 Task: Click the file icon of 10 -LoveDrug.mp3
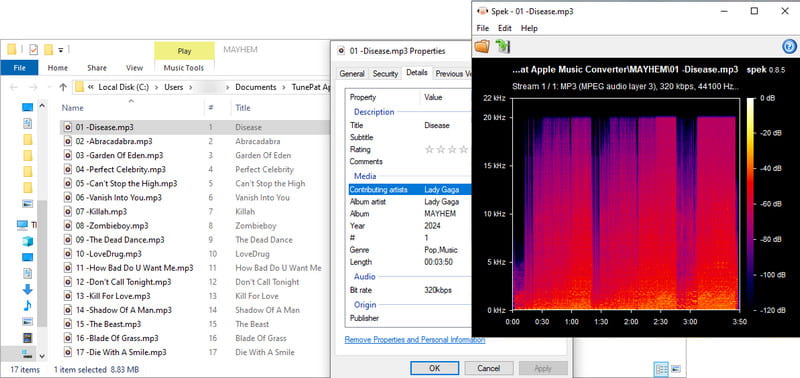point(68,254)
